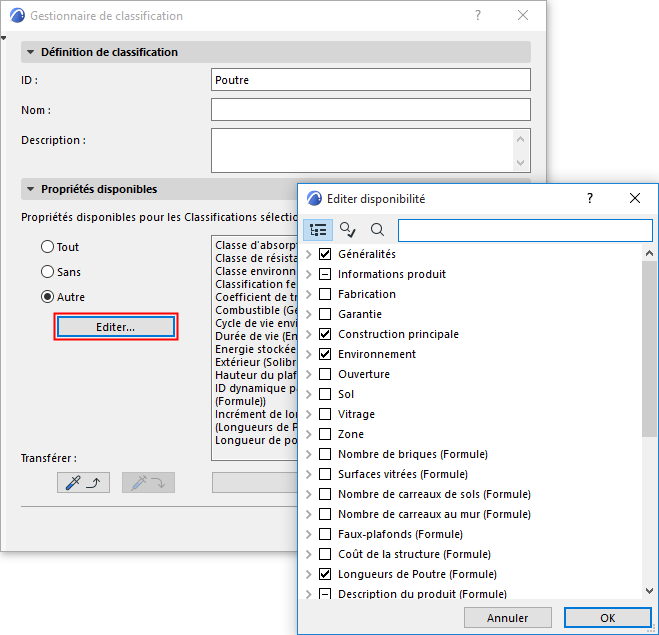Expand Faux-plafonds (Formule) group
The height and width of the screenshot is (635, 659).
click(309, 534)
